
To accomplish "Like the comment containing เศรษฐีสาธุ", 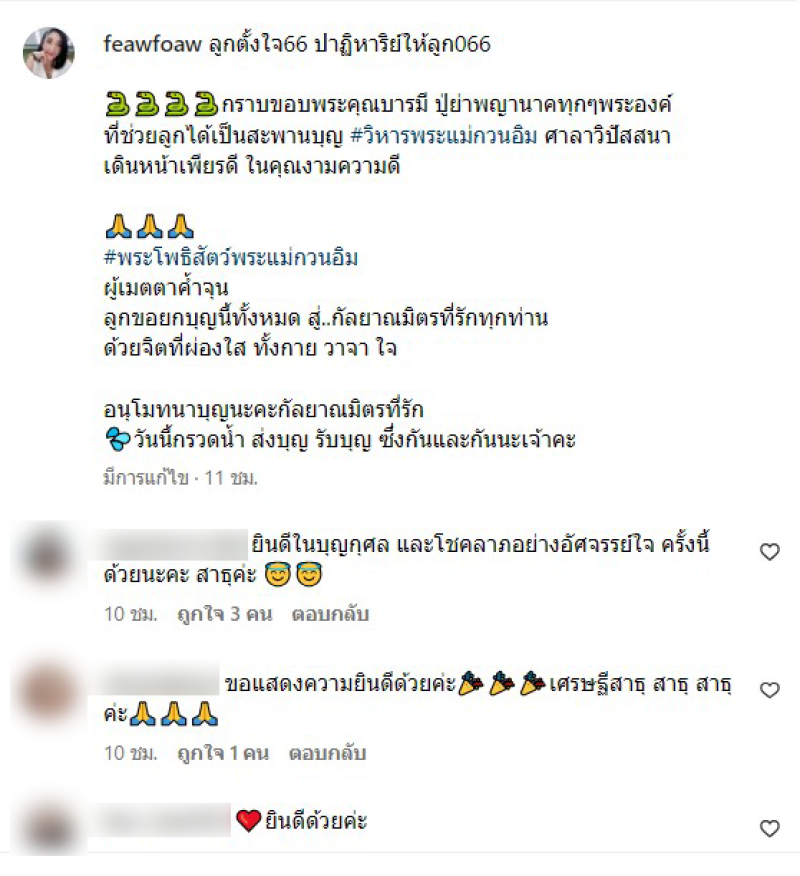I will pos(769,690).
